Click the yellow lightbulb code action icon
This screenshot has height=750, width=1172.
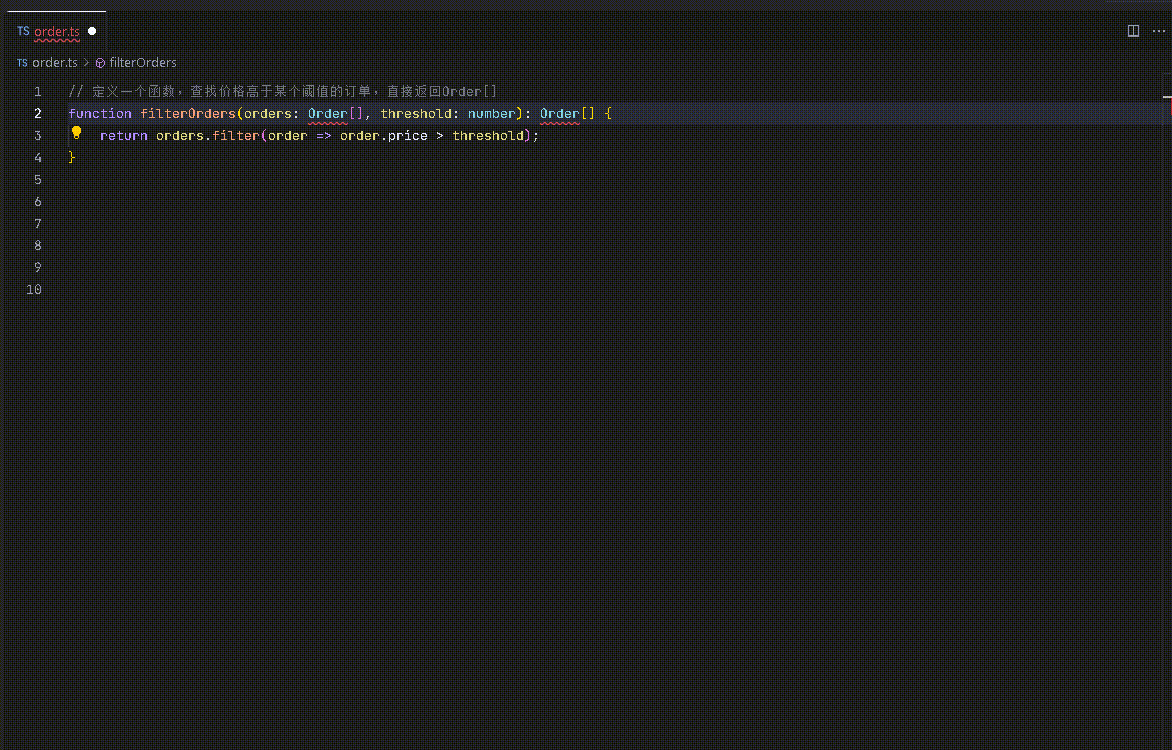(76, 132)
